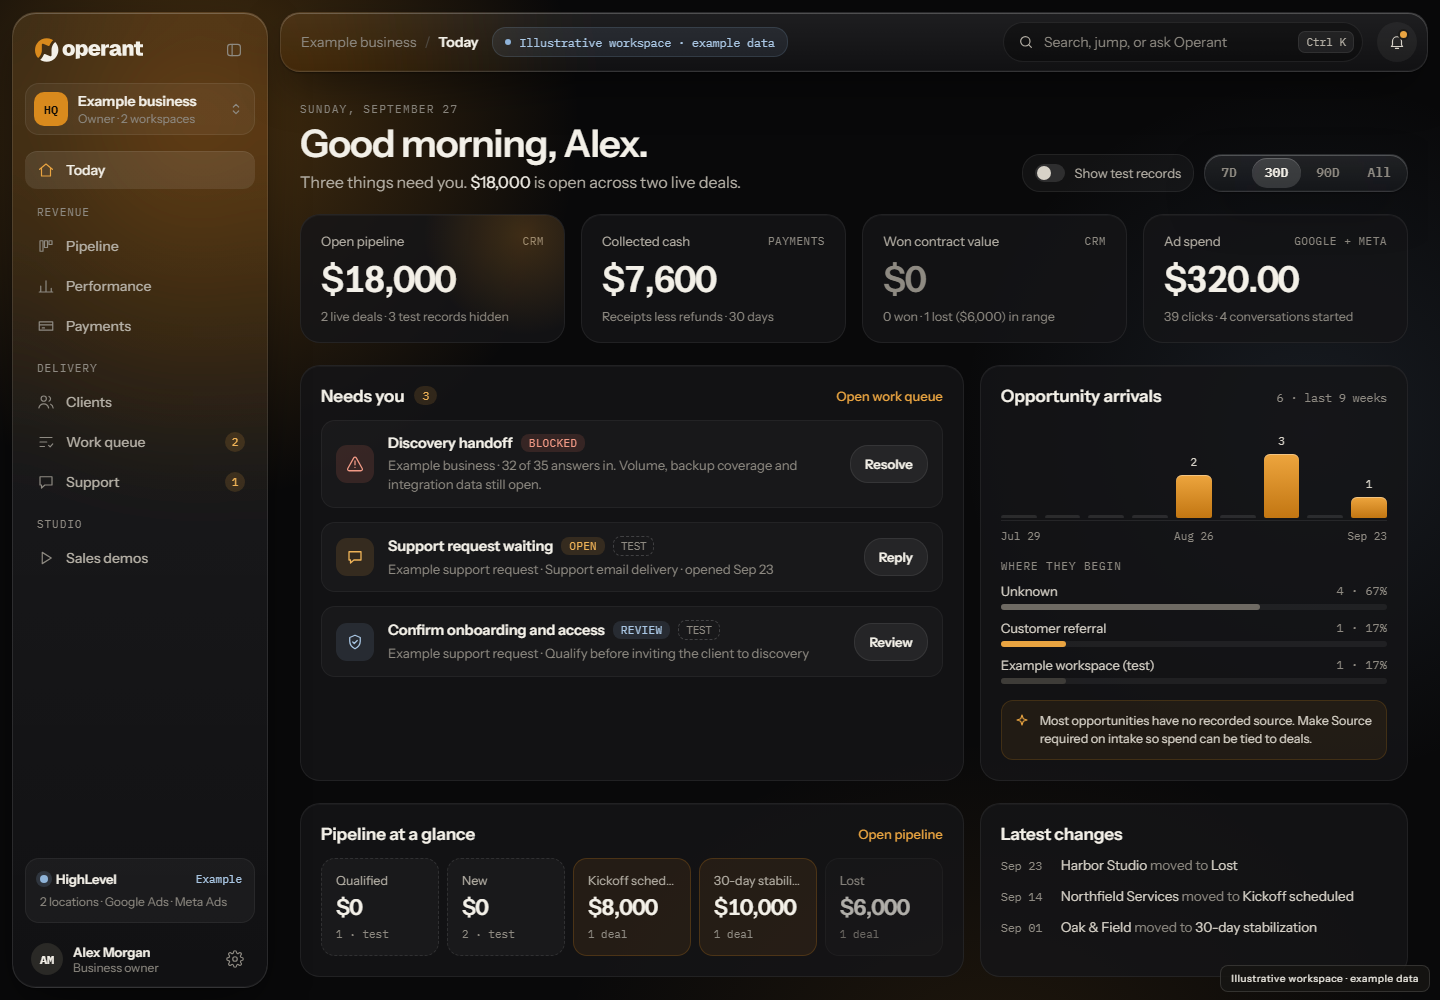Go to Pipeline in the sidebar
This screenshot has height=1000, width=1440.
[140, 246]
